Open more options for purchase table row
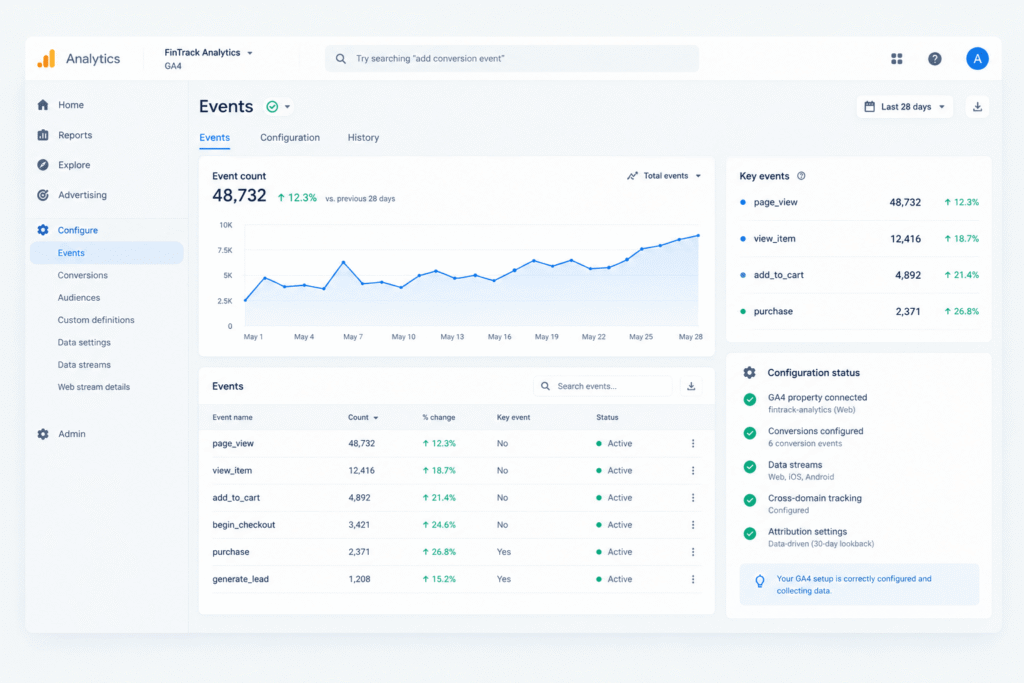The height and width of the screenshot is (683, 1024). tap(693, 552)
